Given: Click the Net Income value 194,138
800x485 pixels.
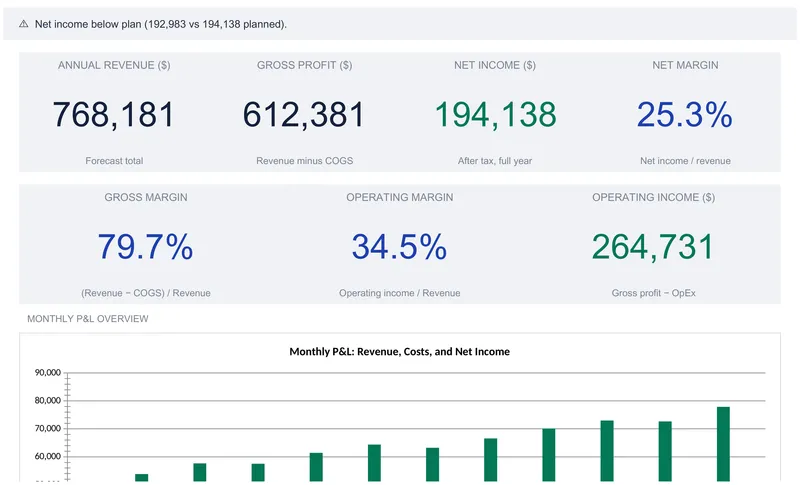Looking at the screenshot, I should tap(495, 114).
